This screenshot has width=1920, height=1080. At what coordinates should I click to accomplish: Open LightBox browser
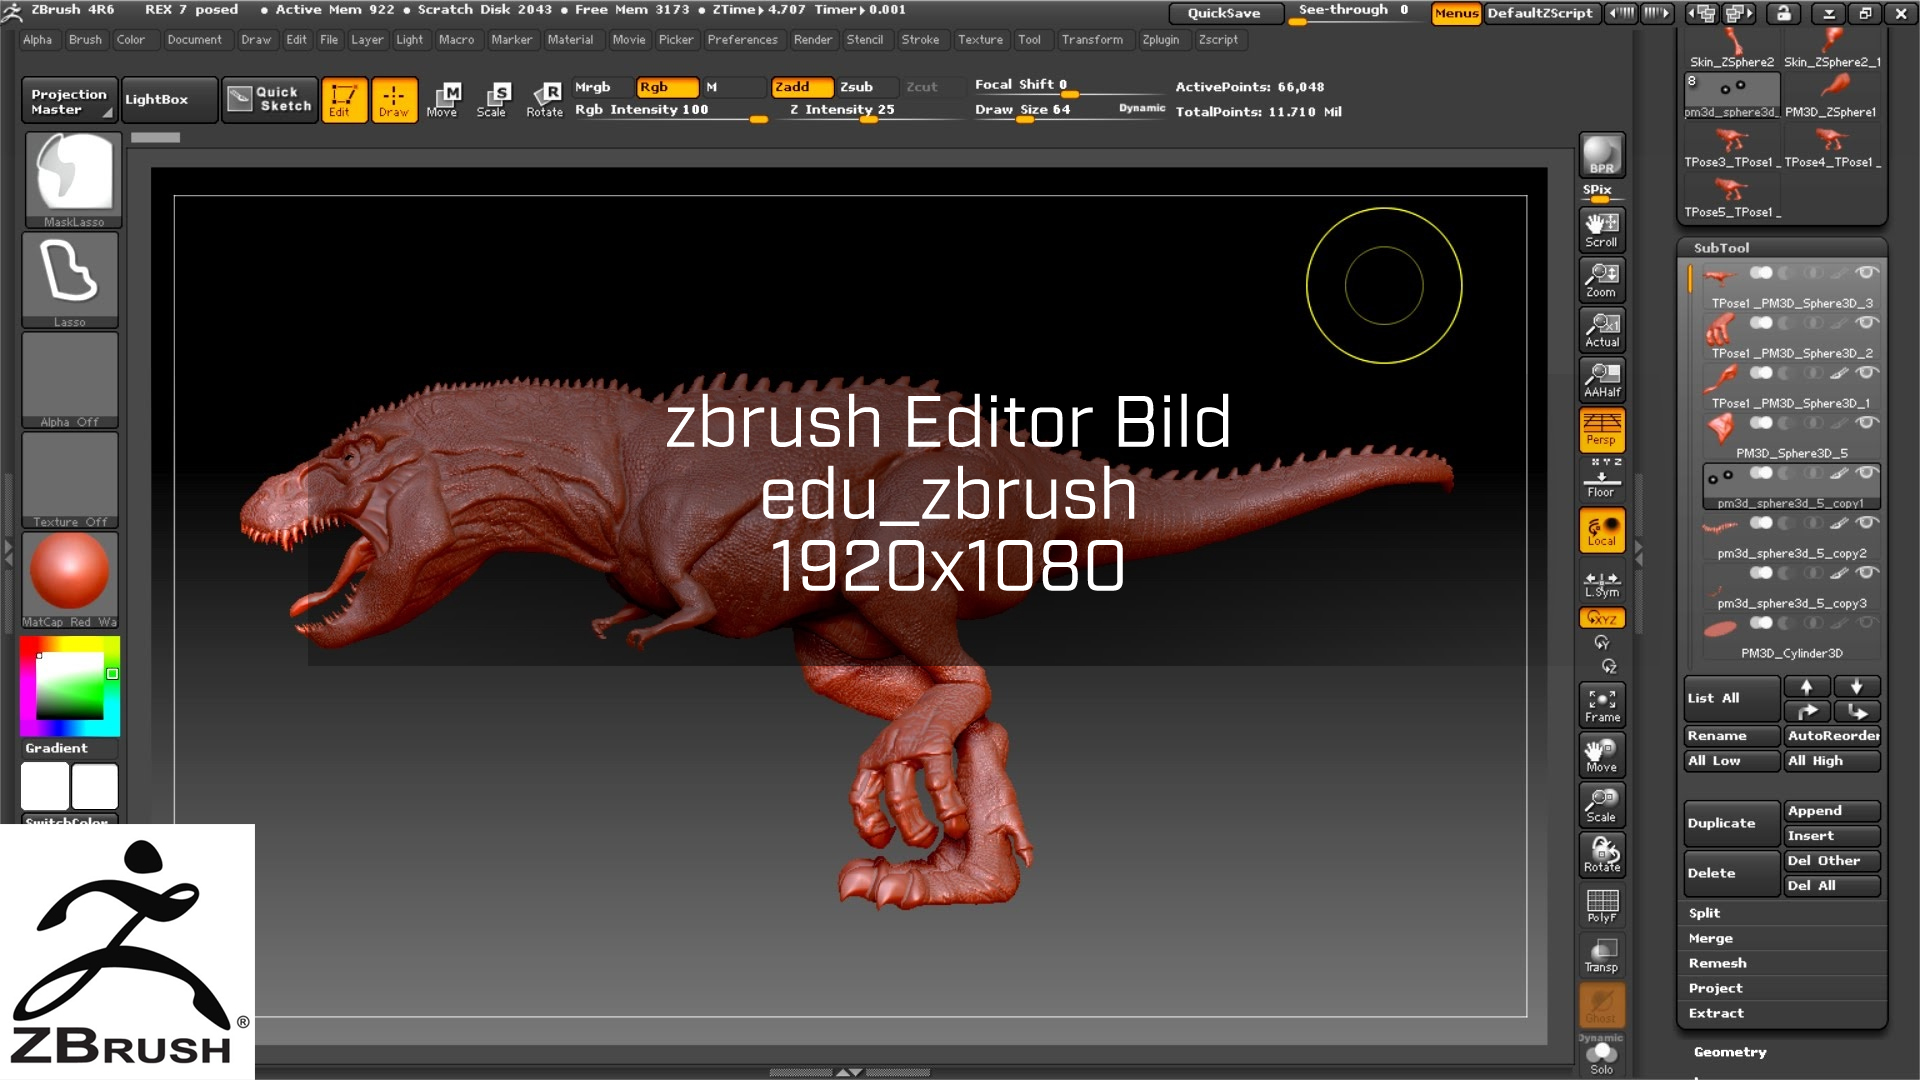[x=169, y=99]
